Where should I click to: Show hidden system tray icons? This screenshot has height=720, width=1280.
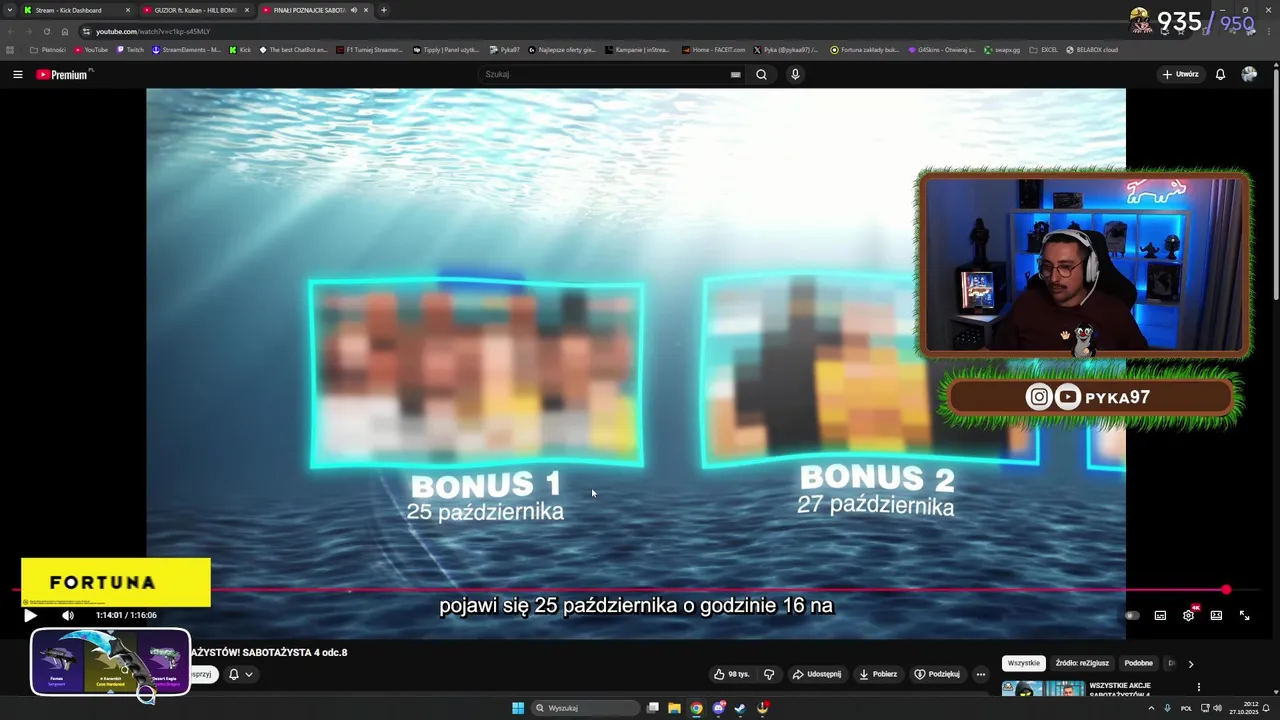tap(1151, 708)
